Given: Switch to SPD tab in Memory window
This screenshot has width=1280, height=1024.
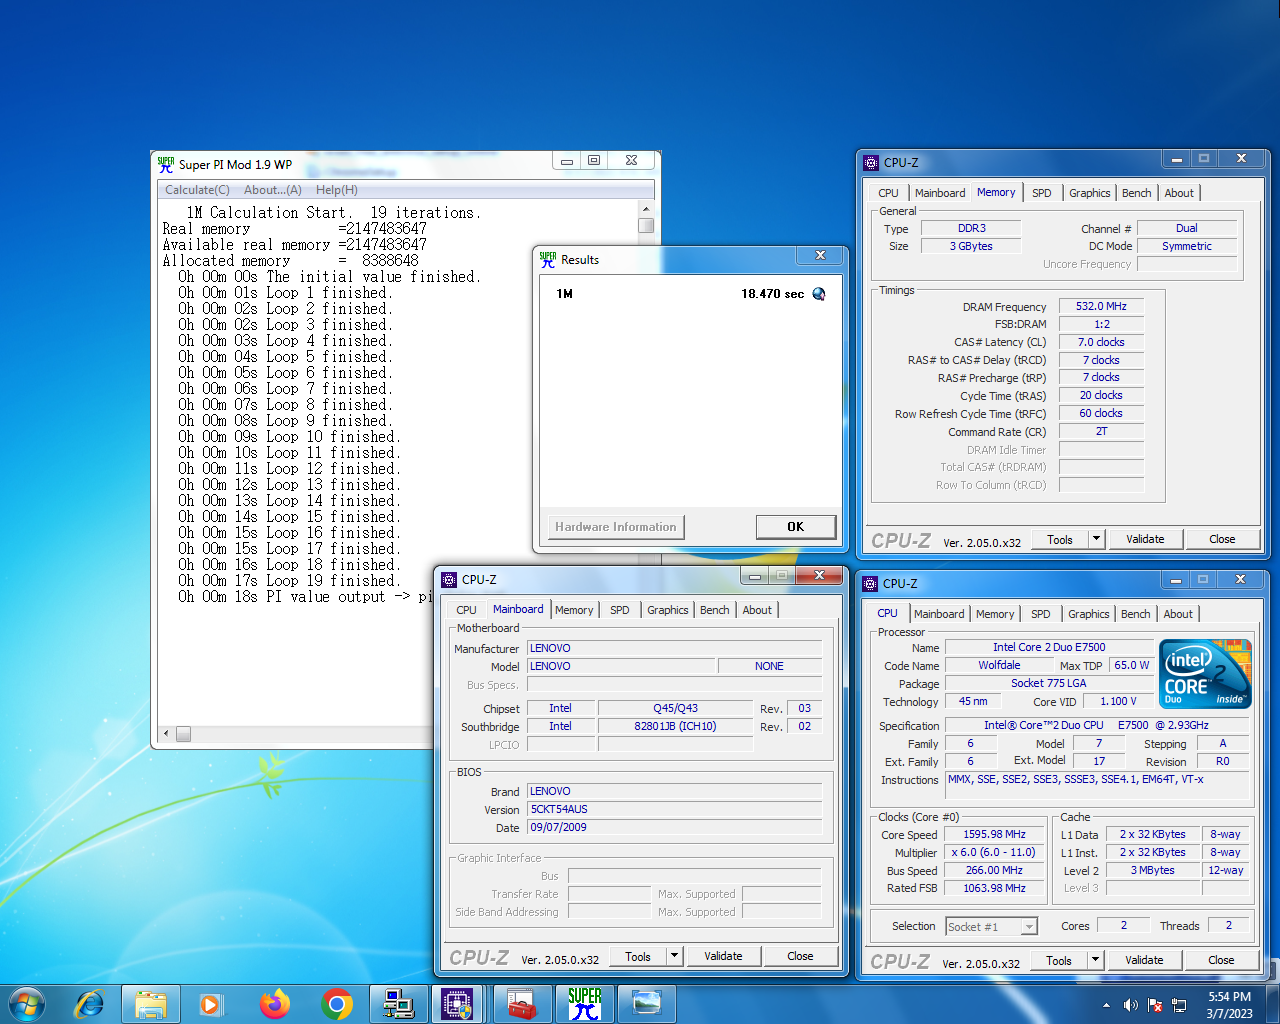Looking at the screenshot, I should tap(1042, 193).
